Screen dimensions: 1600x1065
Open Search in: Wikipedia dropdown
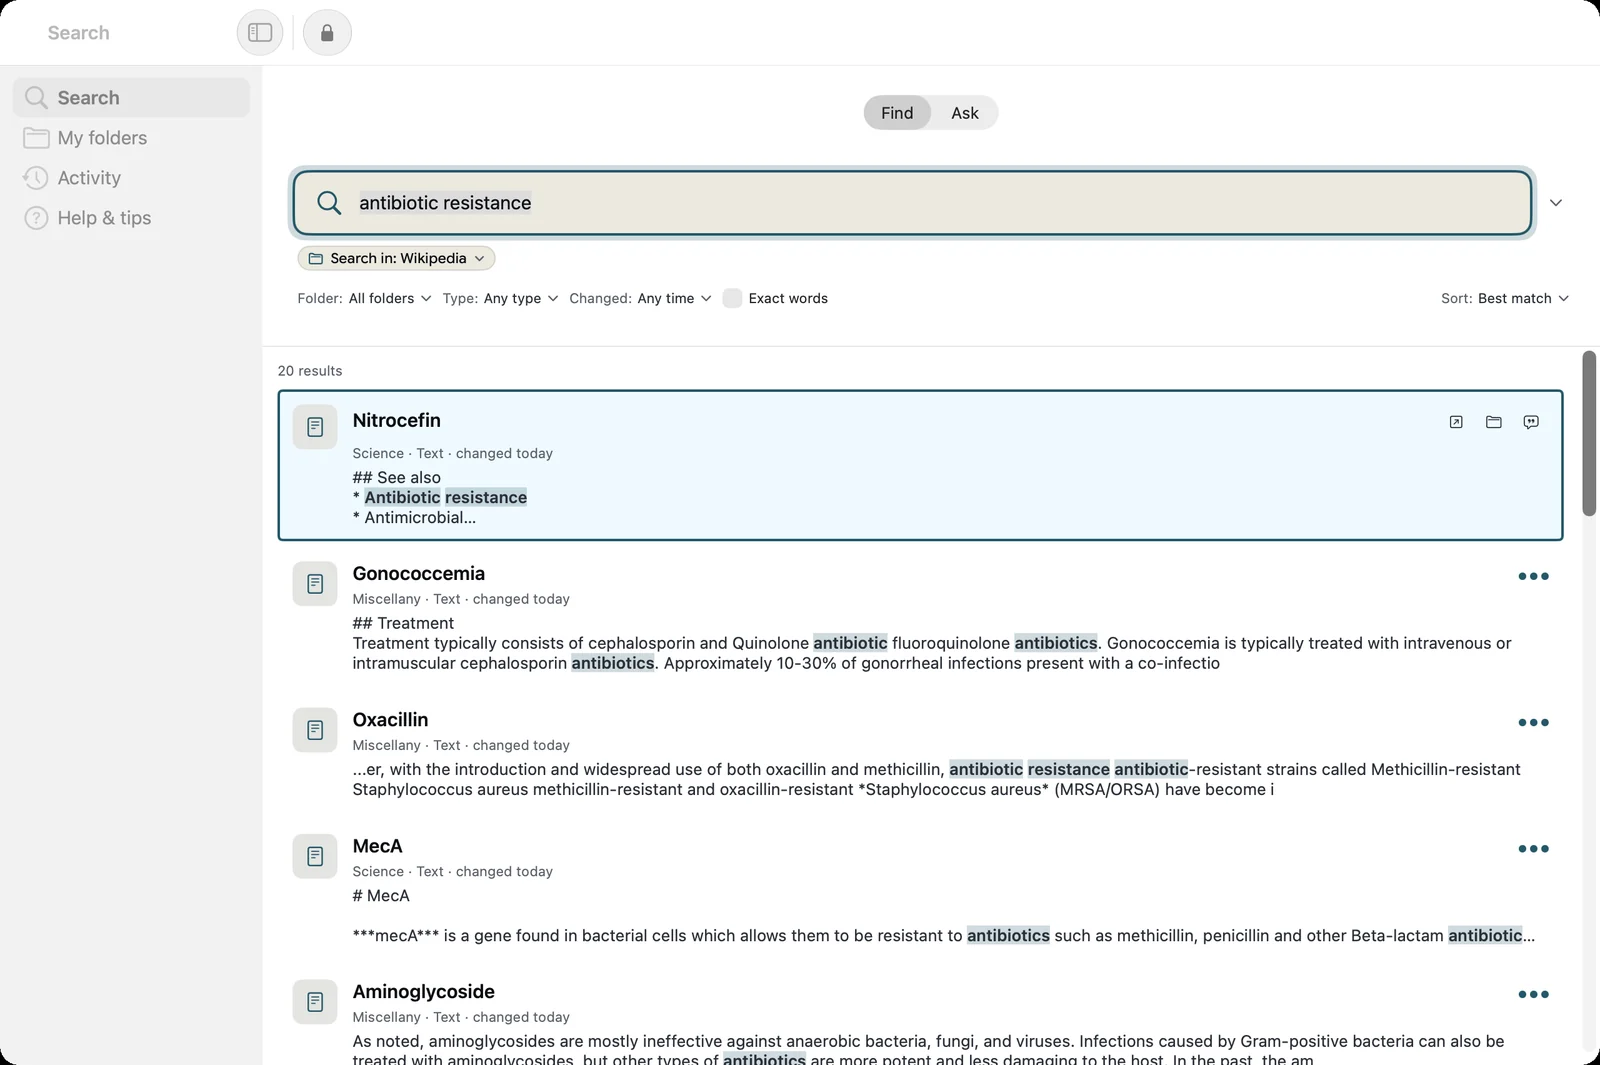tap(396, 258)
